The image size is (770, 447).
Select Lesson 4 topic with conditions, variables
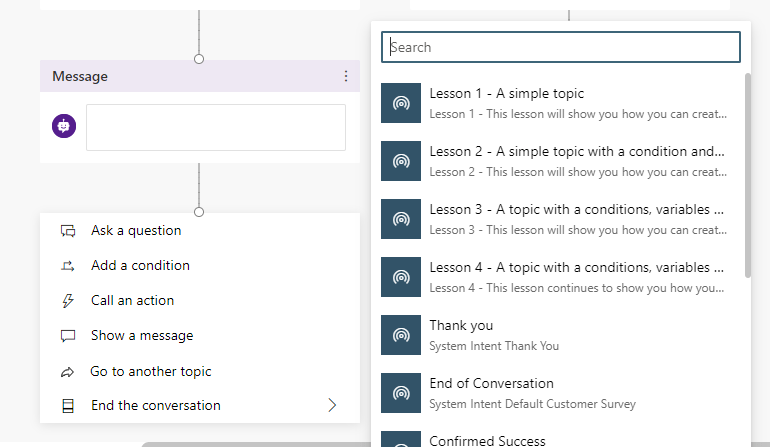coord(577,267)
